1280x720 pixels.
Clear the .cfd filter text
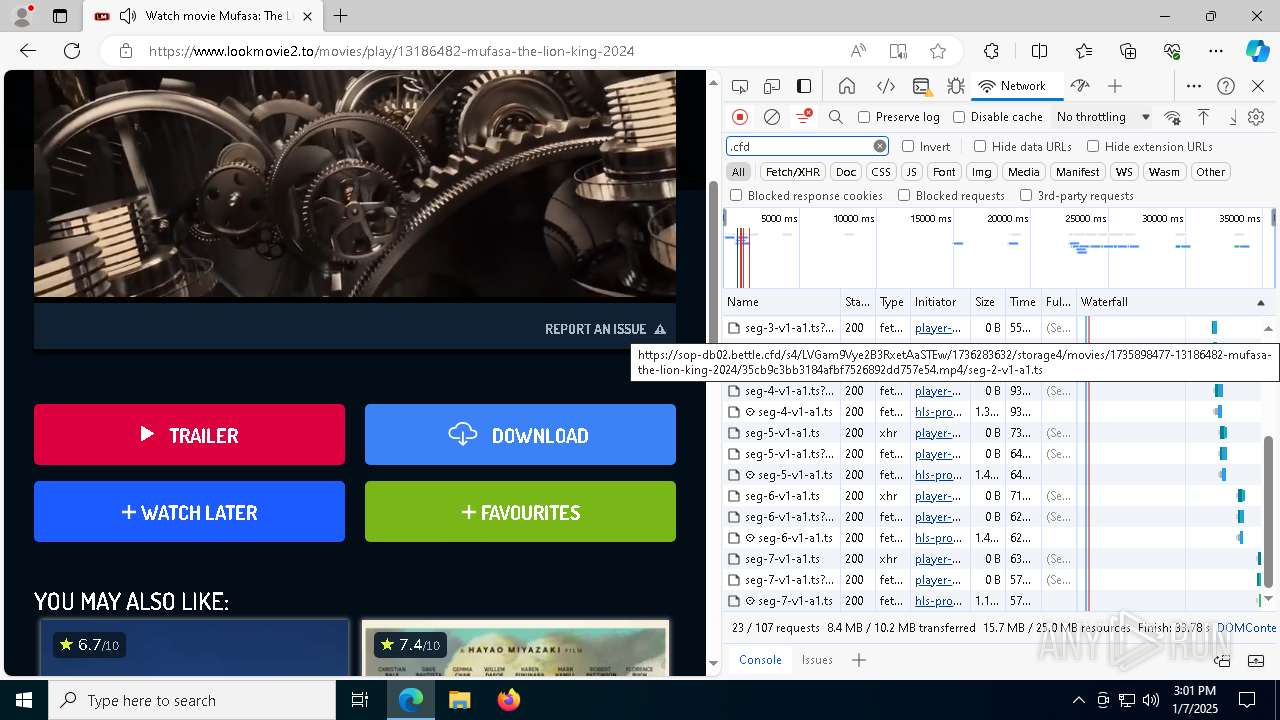(x=880, y=146)
